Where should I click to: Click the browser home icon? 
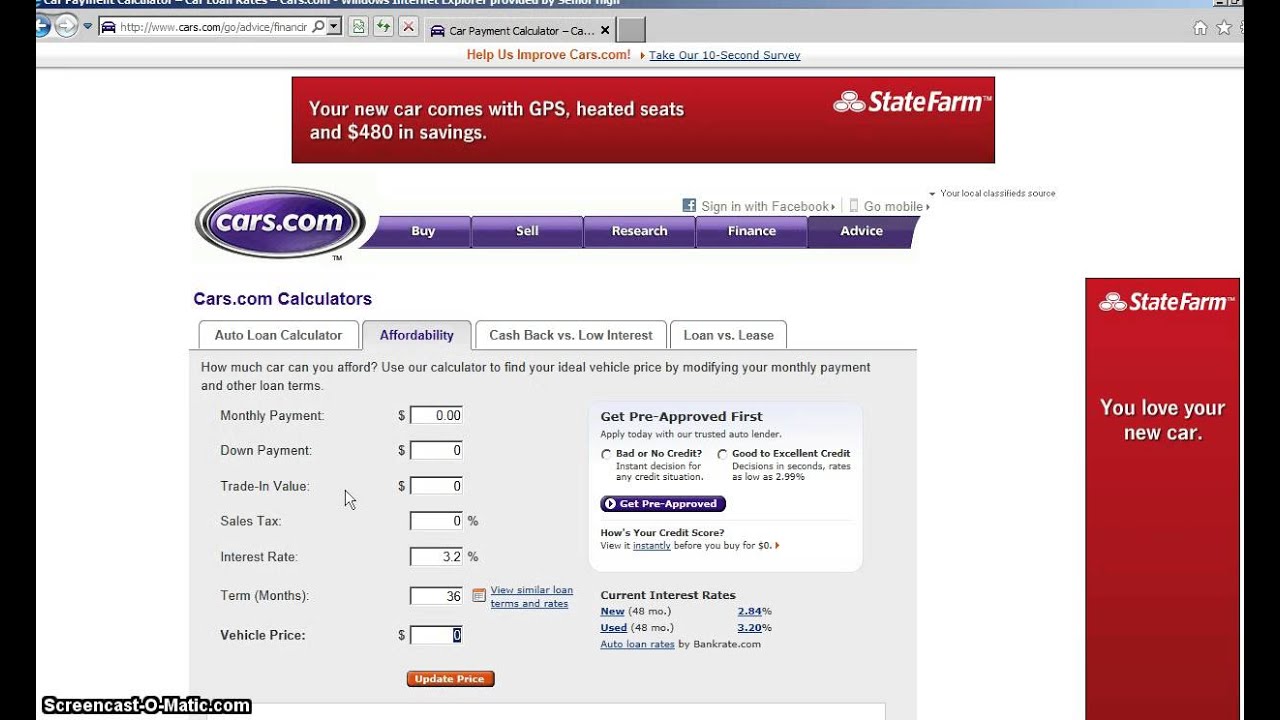click(1200, 28)
